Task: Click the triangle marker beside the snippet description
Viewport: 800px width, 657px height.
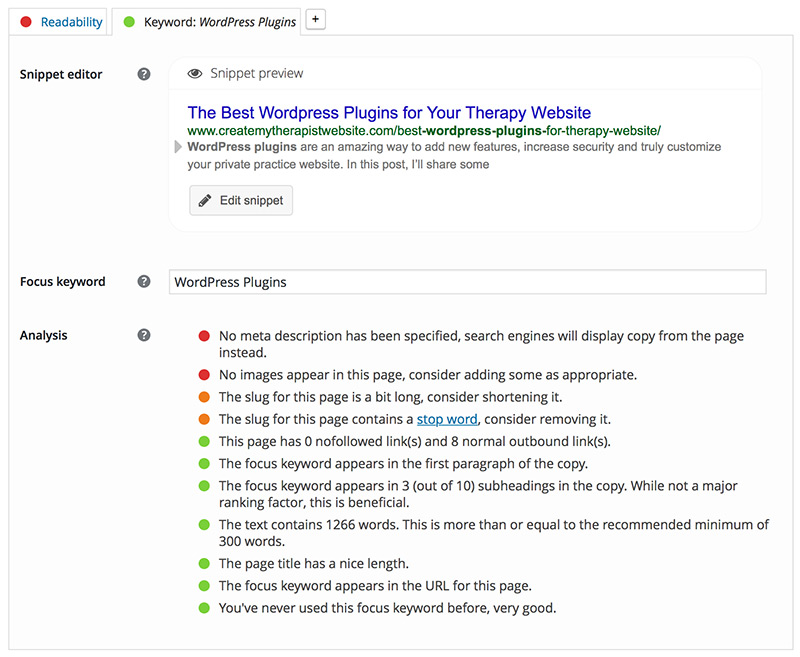Action: coord(178,147)
